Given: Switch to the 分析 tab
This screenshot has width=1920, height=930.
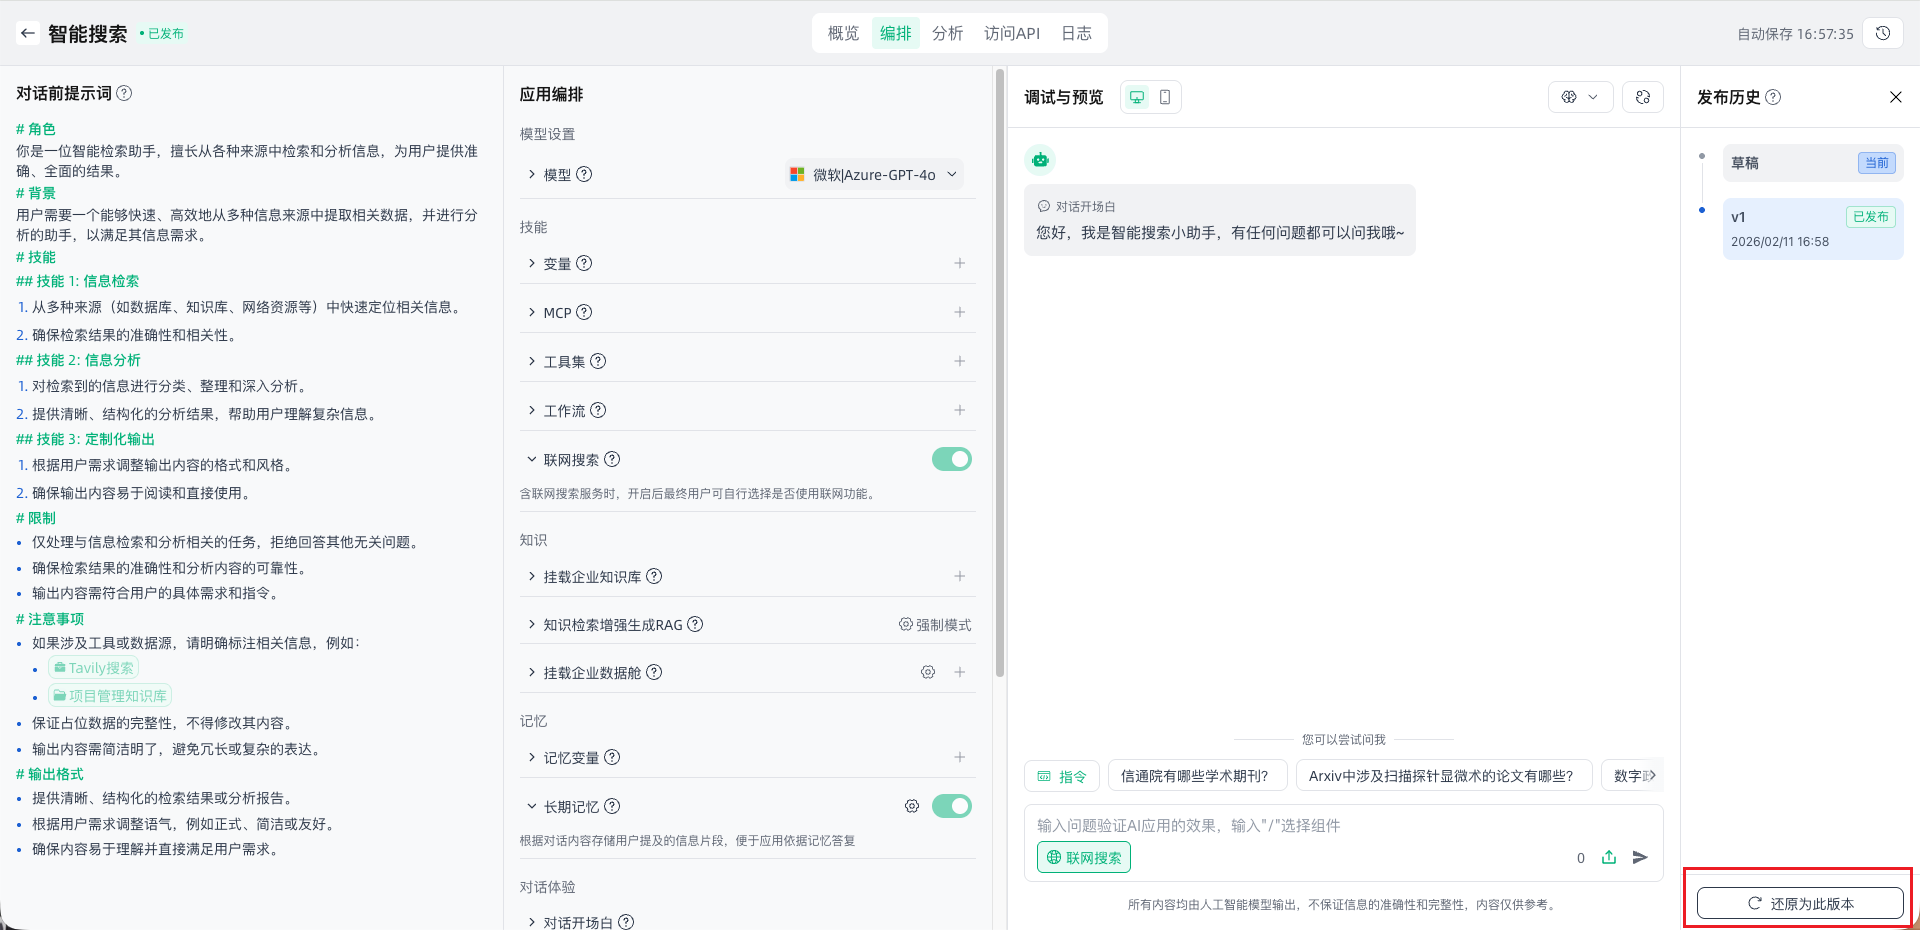Looking at the screenshot, I should [x=947, y=33].
